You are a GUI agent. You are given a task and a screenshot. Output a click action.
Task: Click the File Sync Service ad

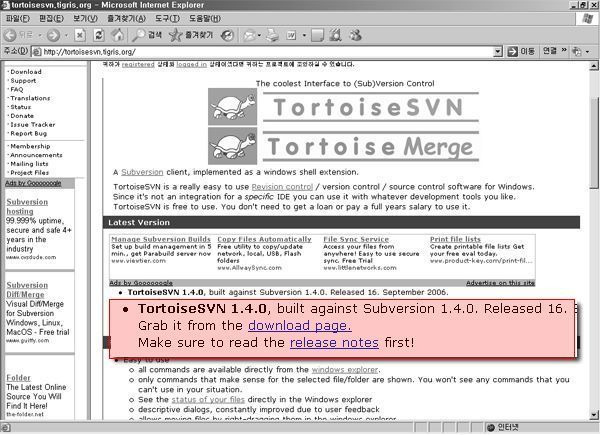pos(356,239)
